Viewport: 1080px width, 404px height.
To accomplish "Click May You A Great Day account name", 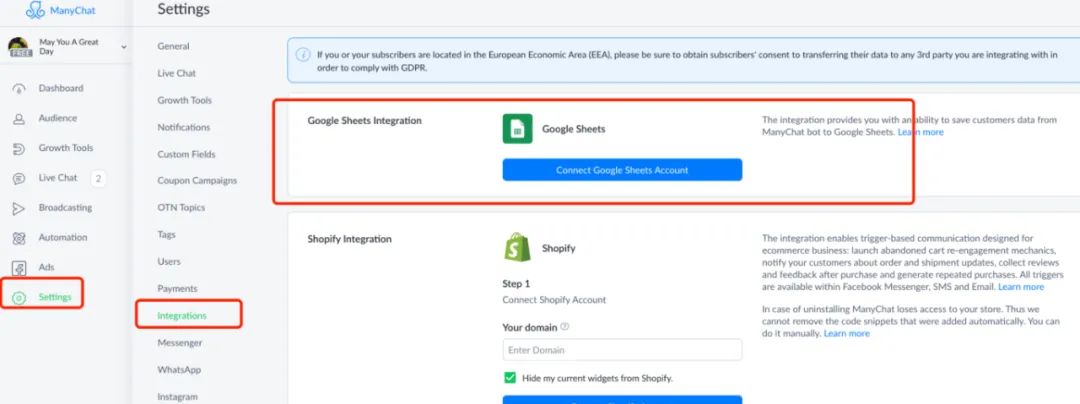I will [69, 47].
